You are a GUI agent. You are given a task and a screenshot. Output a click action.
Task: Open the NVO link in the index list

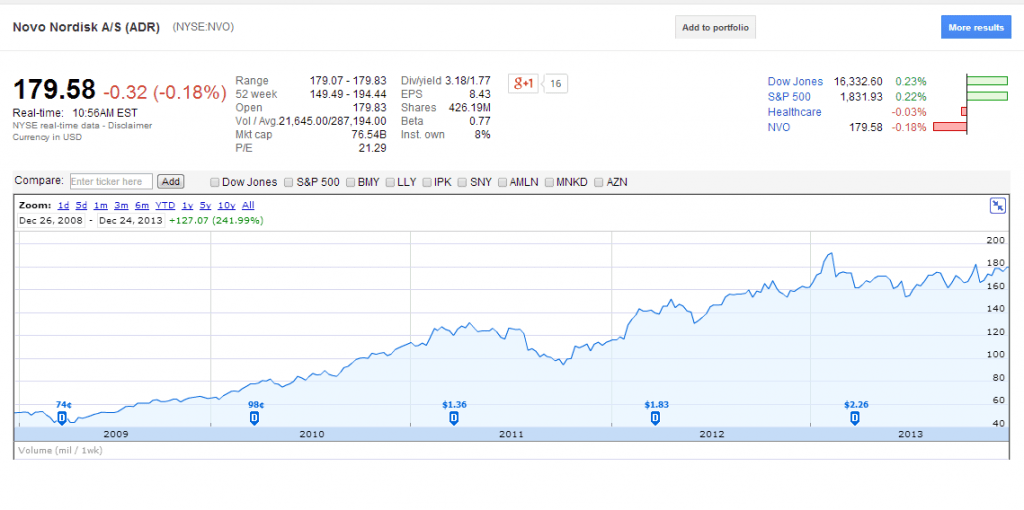click(x=778, y=127)
